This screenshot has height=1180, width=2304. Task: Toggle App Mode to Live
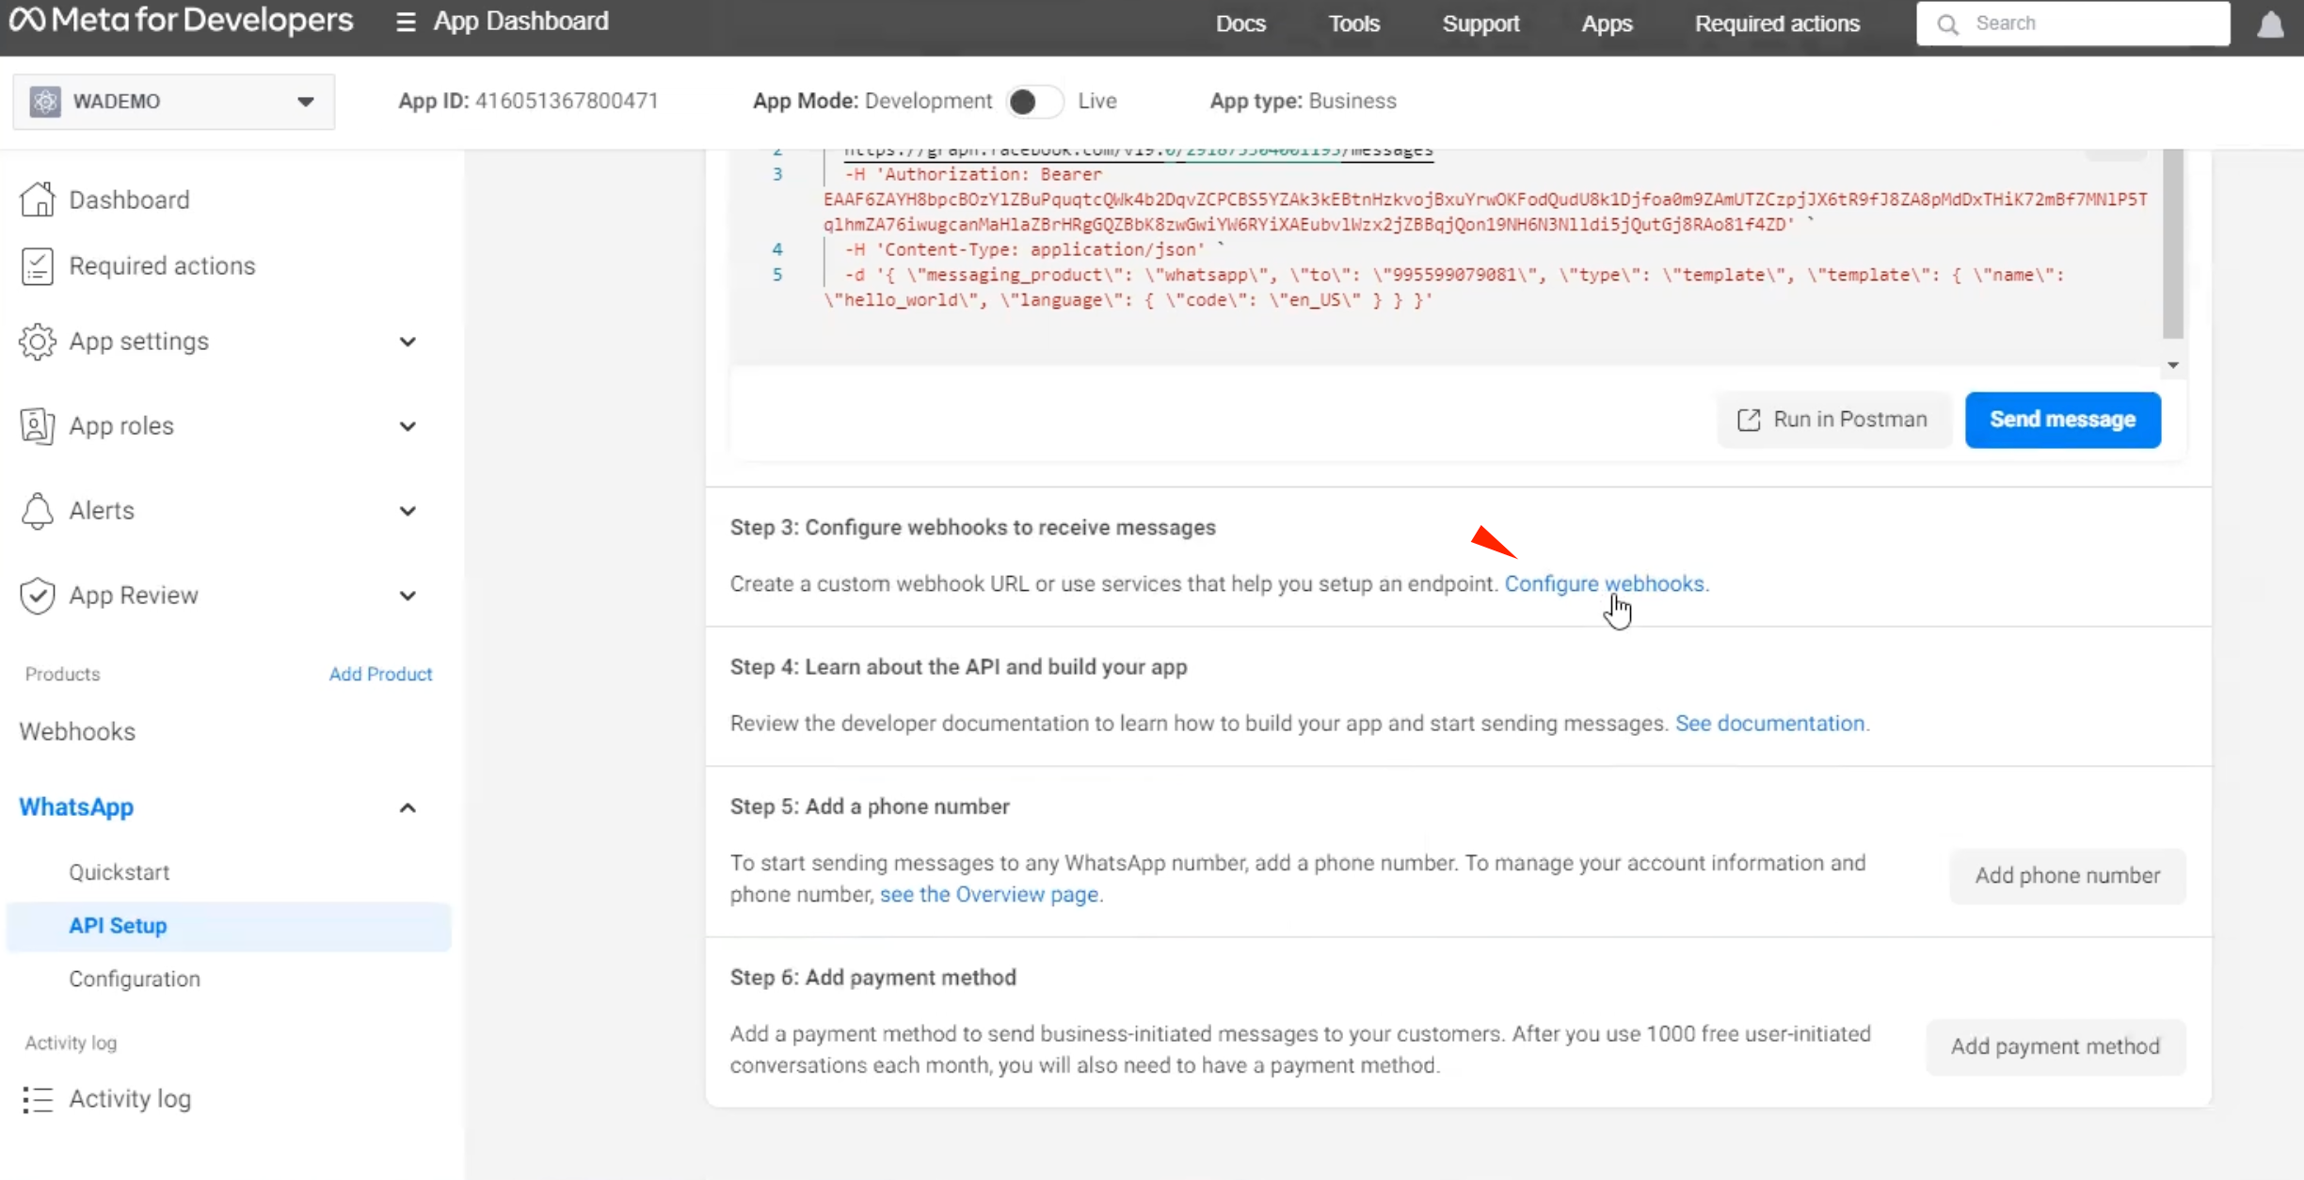(x=1034, y=102)
